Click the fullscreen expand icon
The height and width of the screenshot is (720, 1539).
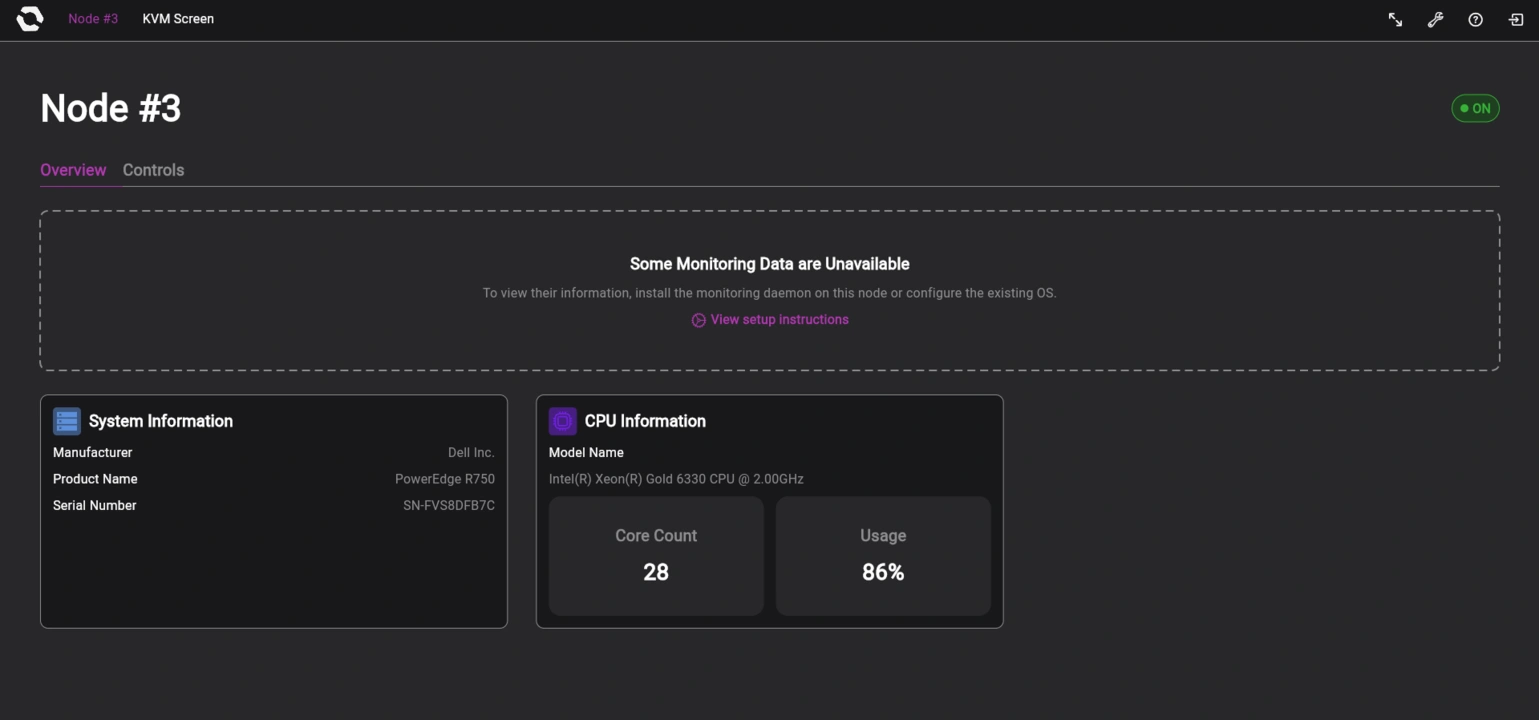tap(1395, 19)
